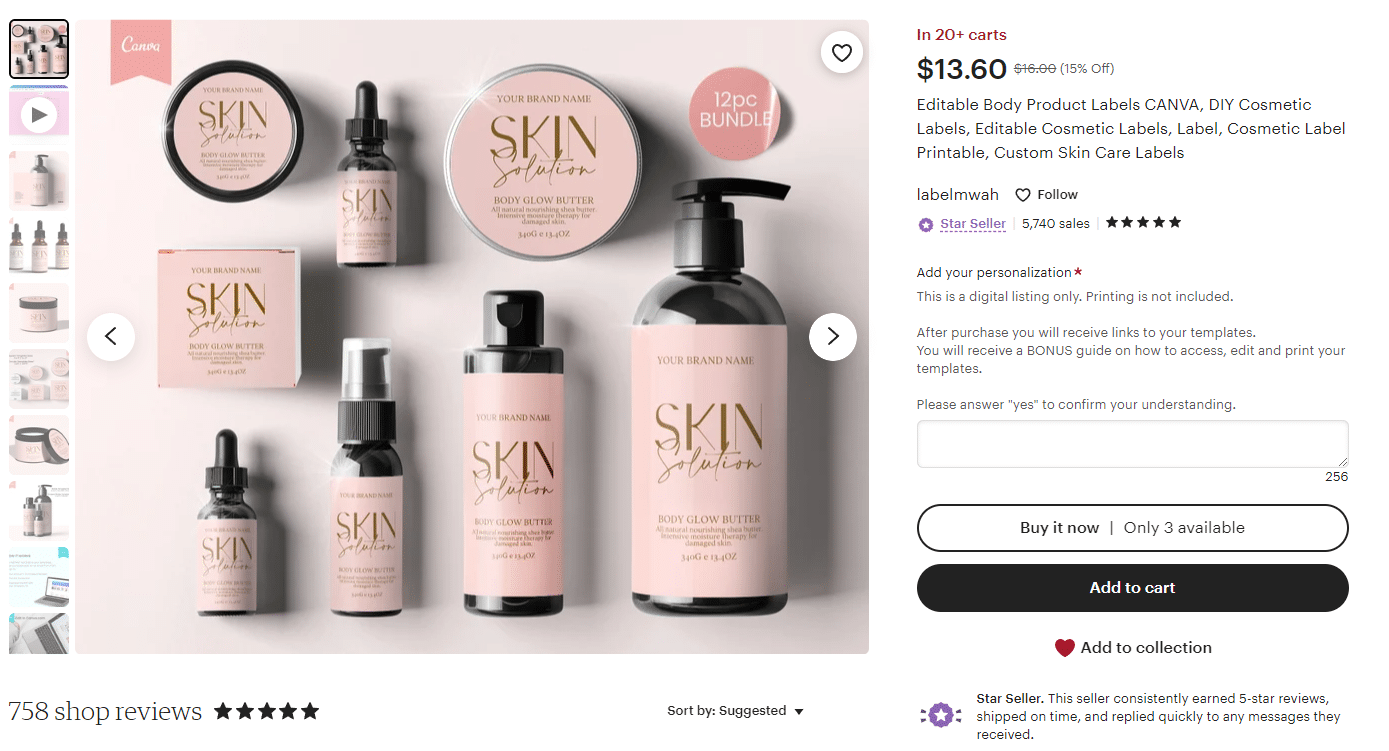Select the first gallery thumbnail
The width and height of the screenshot is (1389, 751).
39,49
